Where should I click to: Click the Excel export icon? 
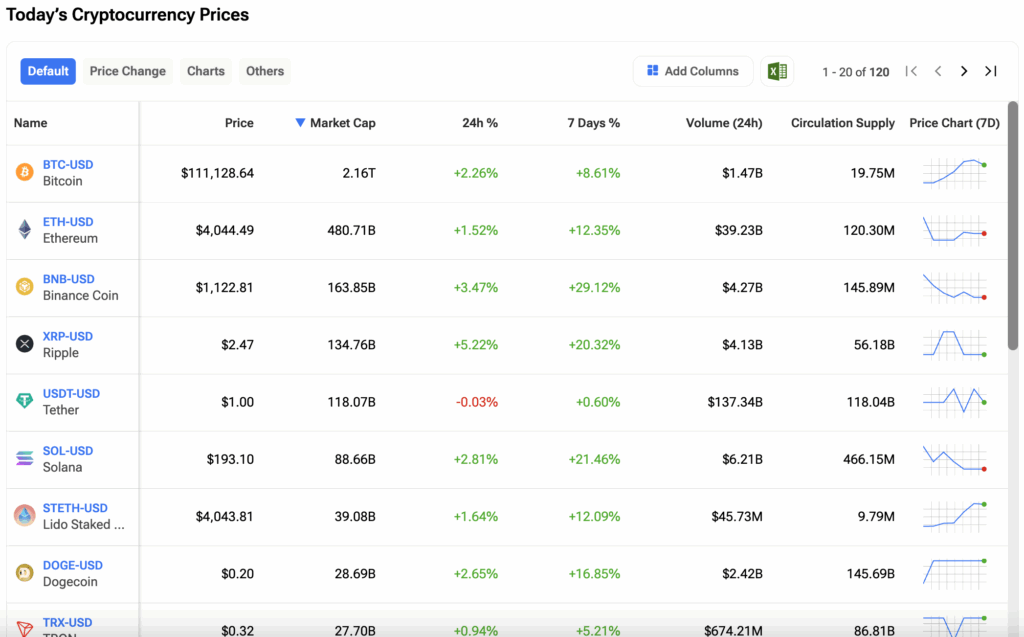point(776,71)
